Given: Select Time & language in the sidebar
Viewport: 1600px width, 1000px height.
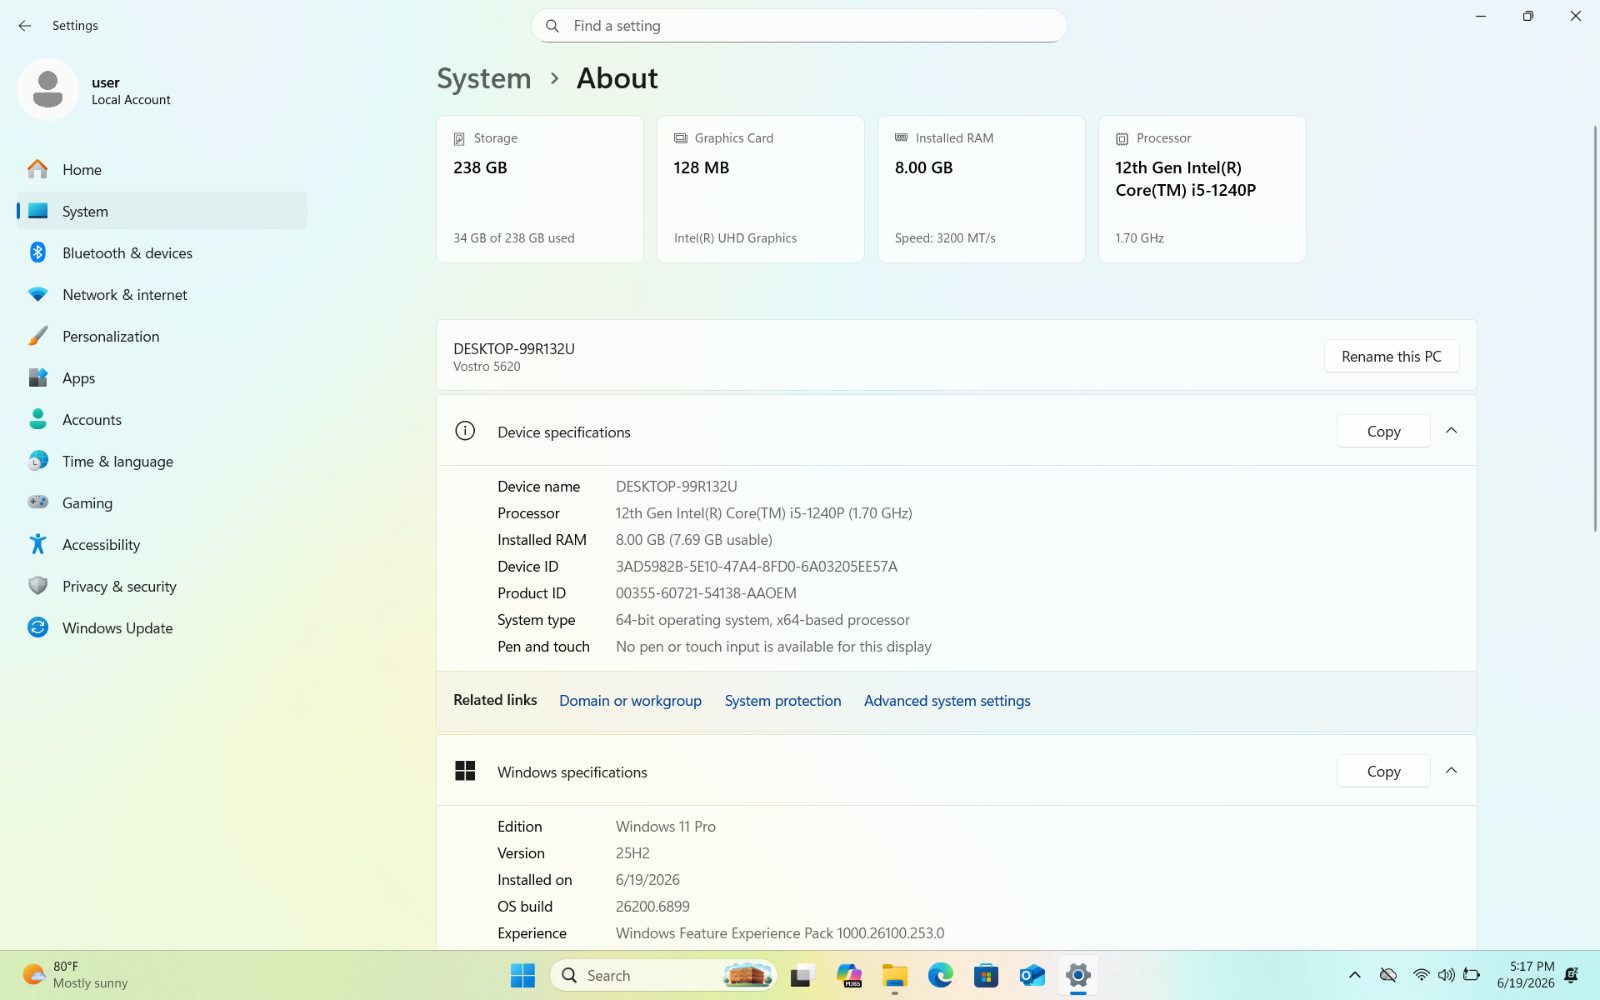Looking at the screenshot, I should tap(162, 462).
